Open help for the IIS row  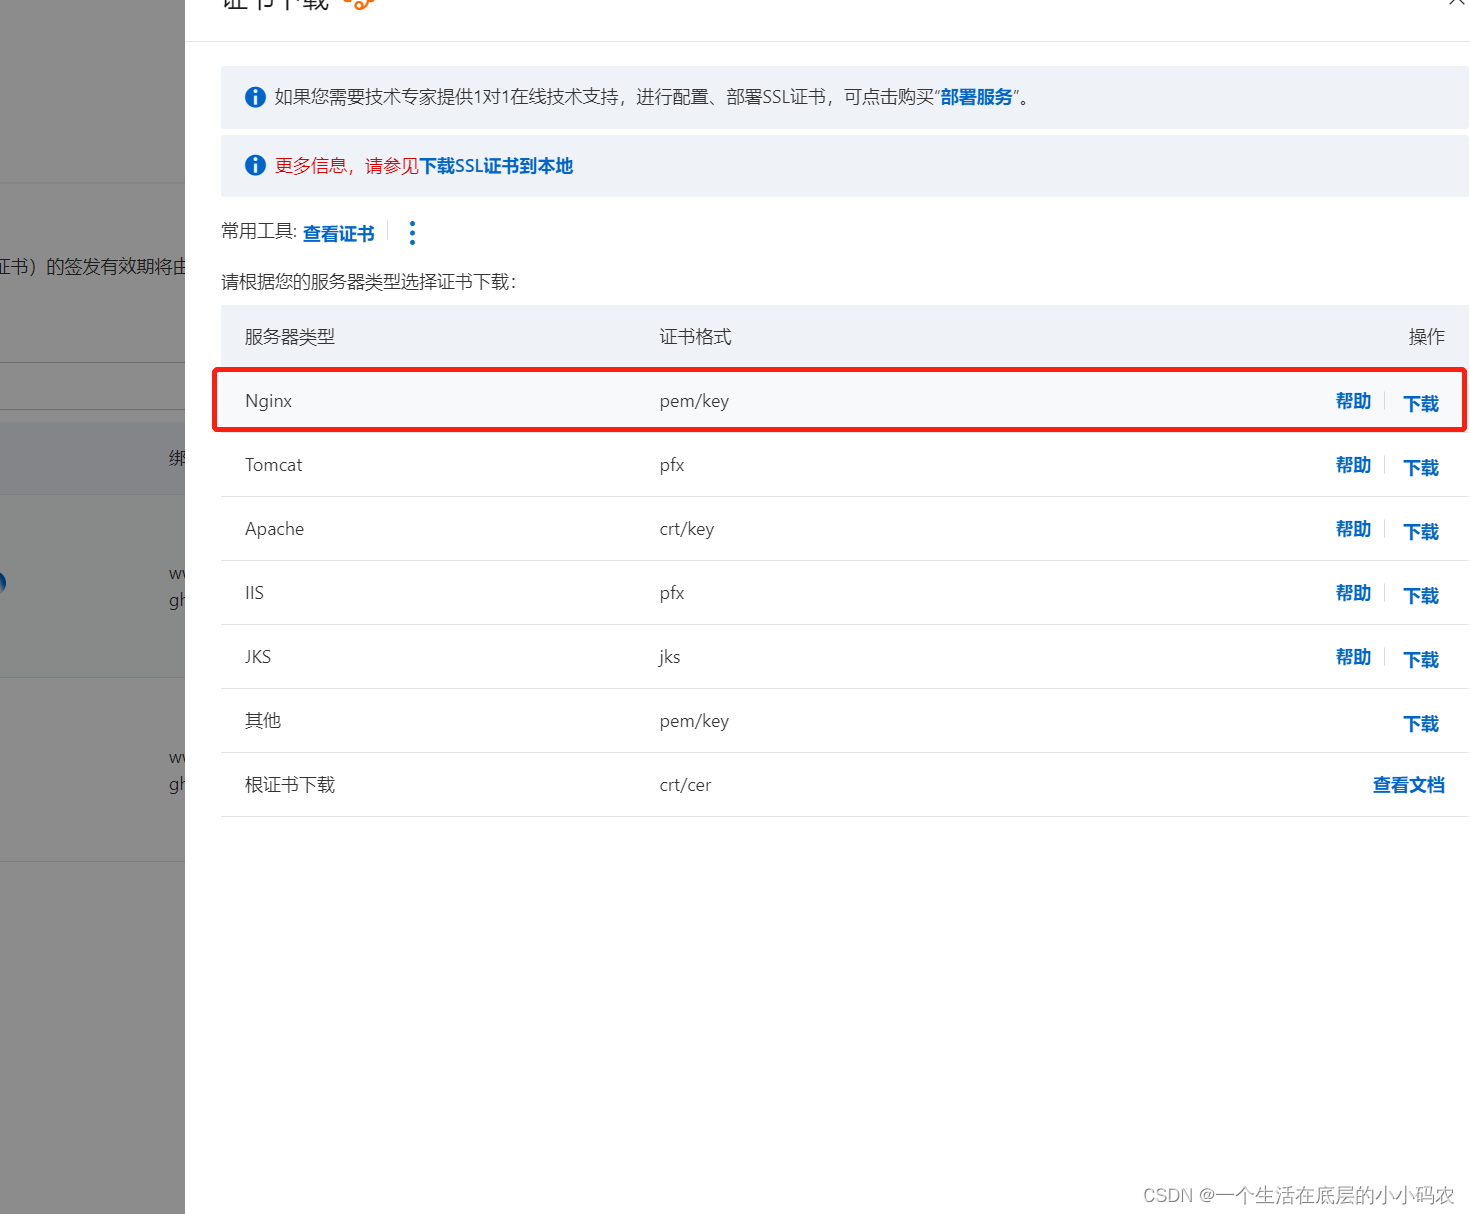pos(1353,593)
